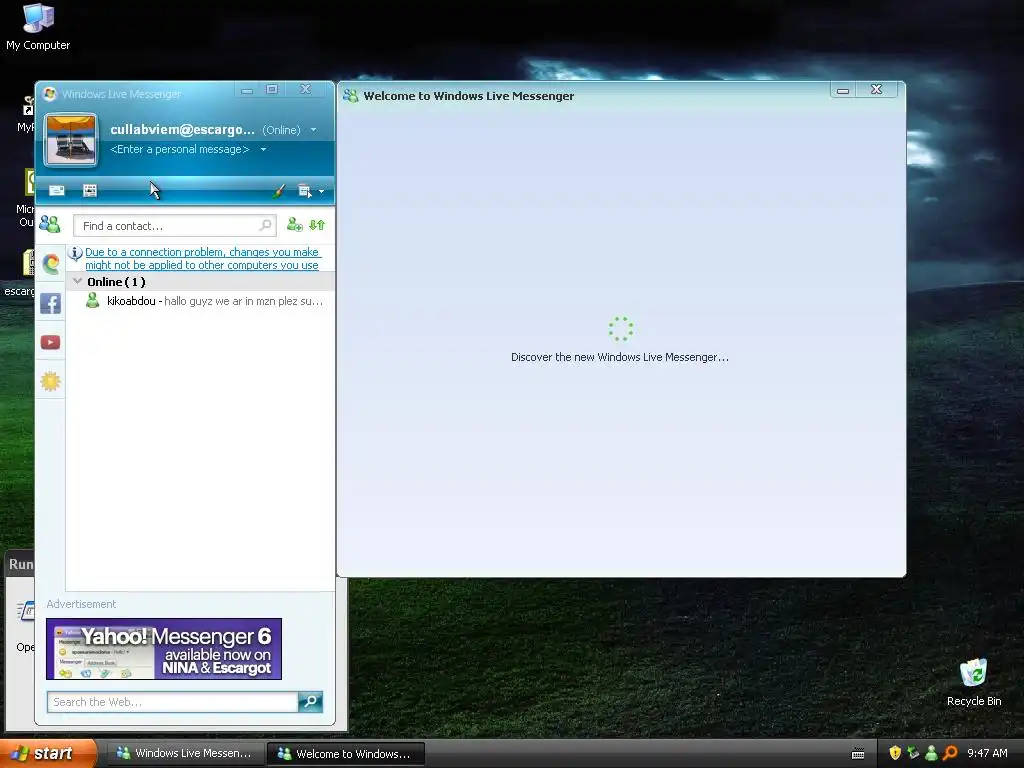Click the orange magnifier tray icon

click(x=950, y=753)
